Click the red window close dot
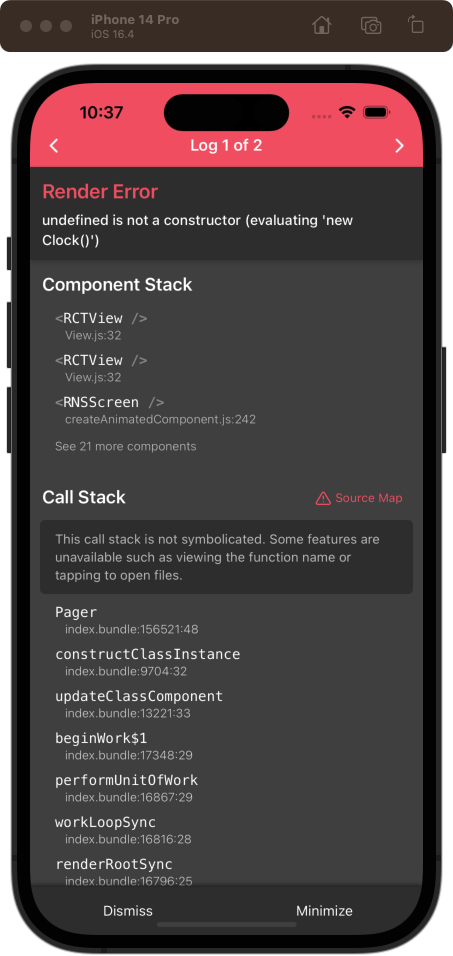 (26, 26)
